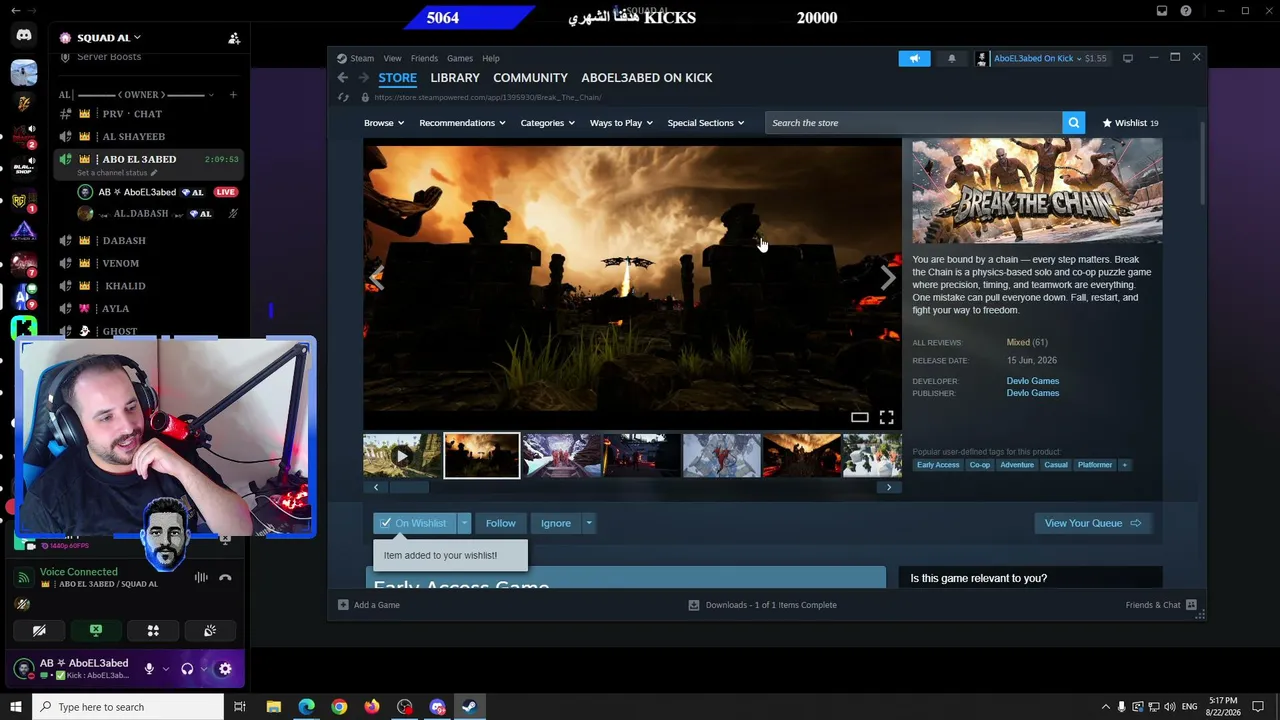Toggle On Wishlist for Break the Chain
The height and width of the screenshot is (720, 1280).
click(414, 523)
